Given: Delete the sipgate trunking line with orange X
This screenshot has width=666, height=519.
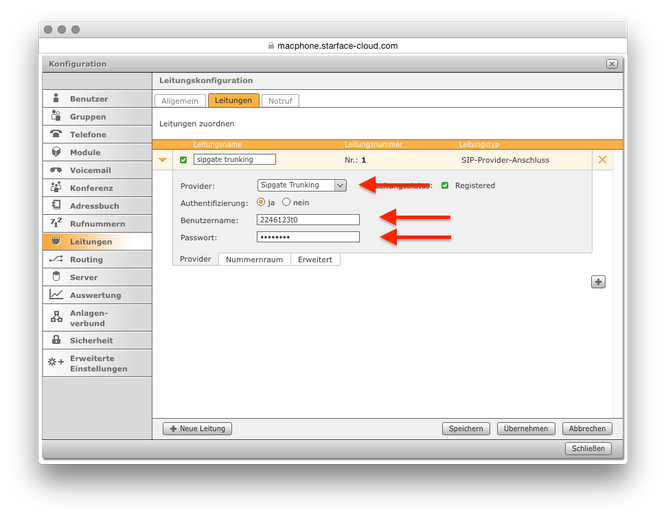Looking at the screenshot, I should tap(602, 160).
